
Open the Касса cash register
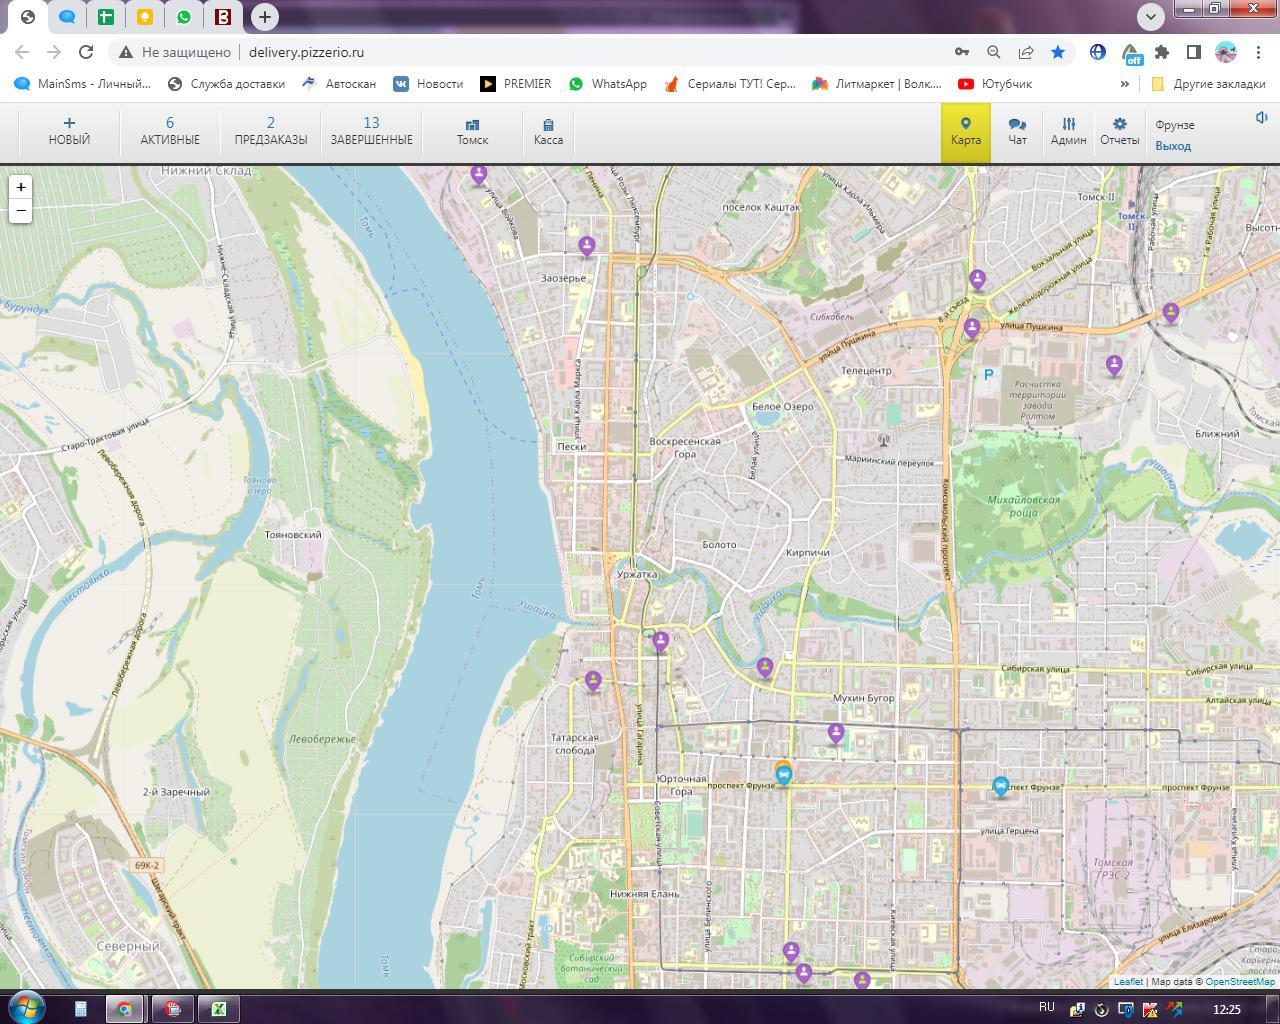point(548,131)
